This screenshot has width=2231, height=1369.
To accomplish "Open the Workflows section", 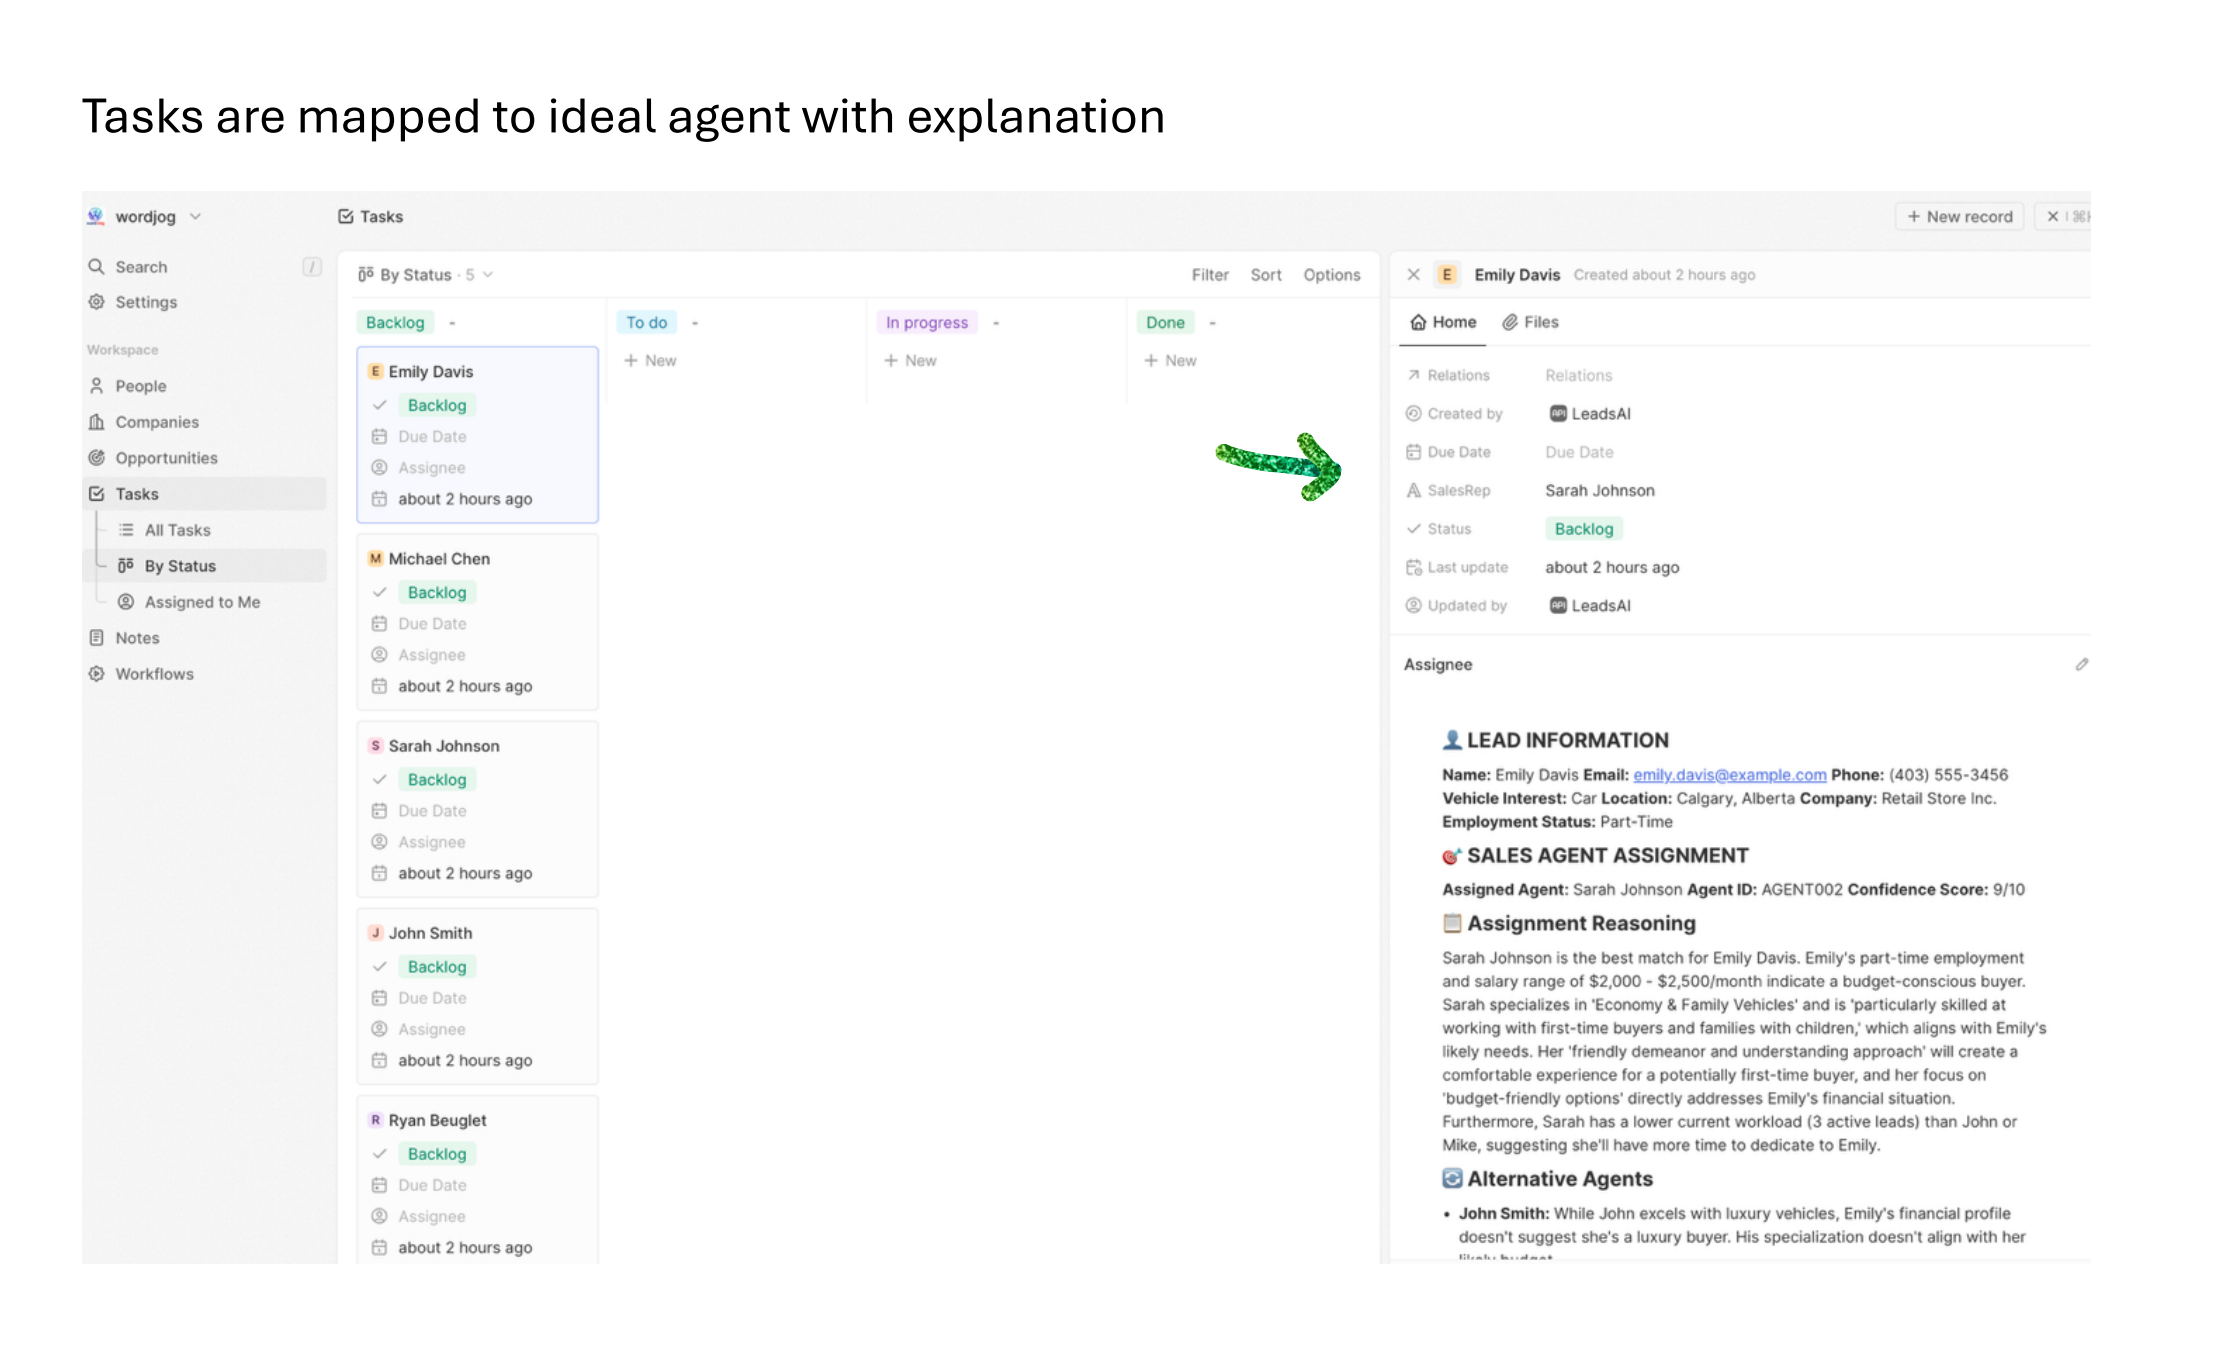I will pos(154,673).
